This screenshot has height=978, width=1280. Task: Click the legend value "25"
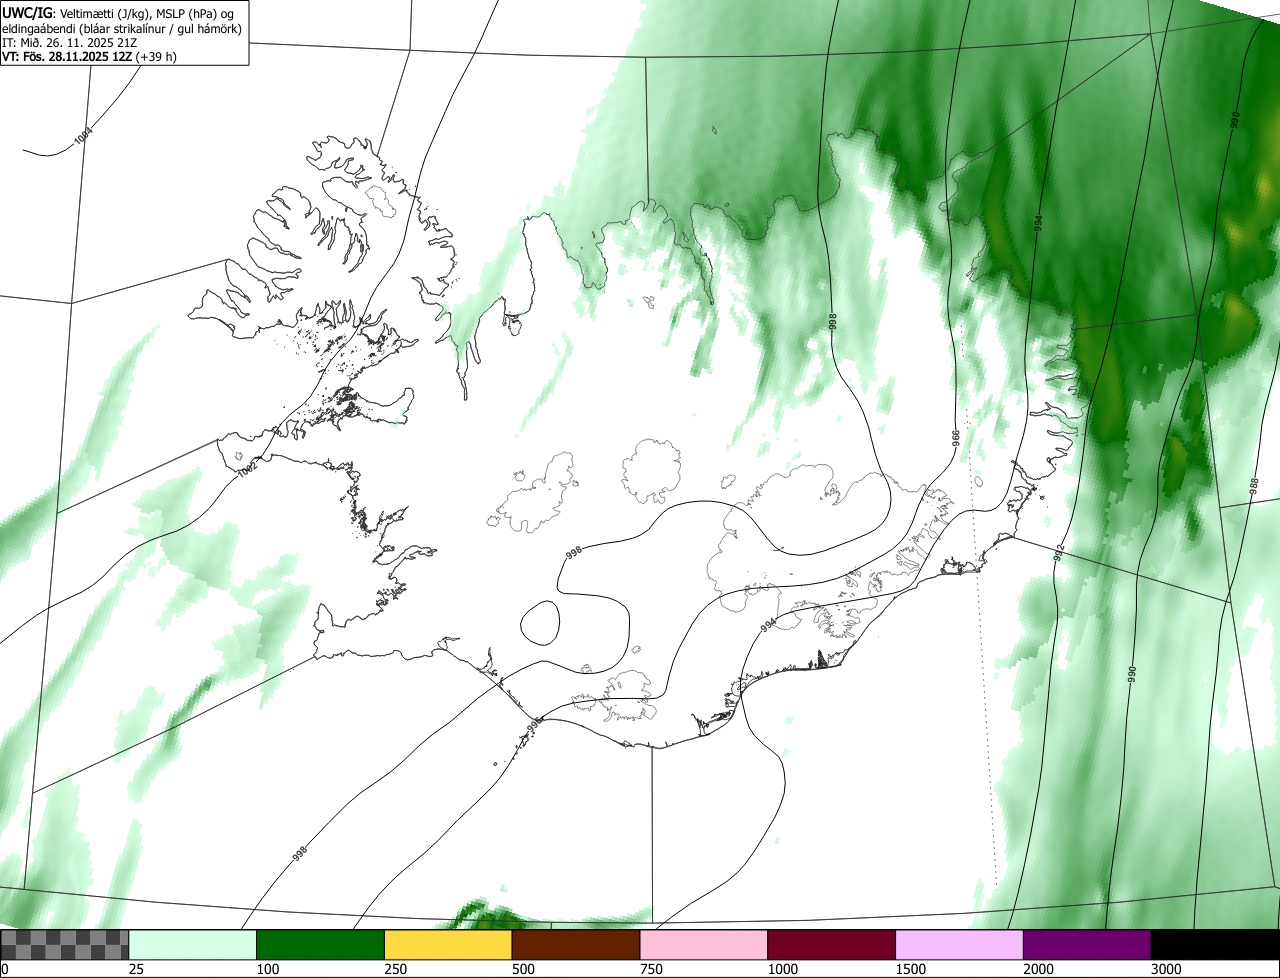pos(135,969)
